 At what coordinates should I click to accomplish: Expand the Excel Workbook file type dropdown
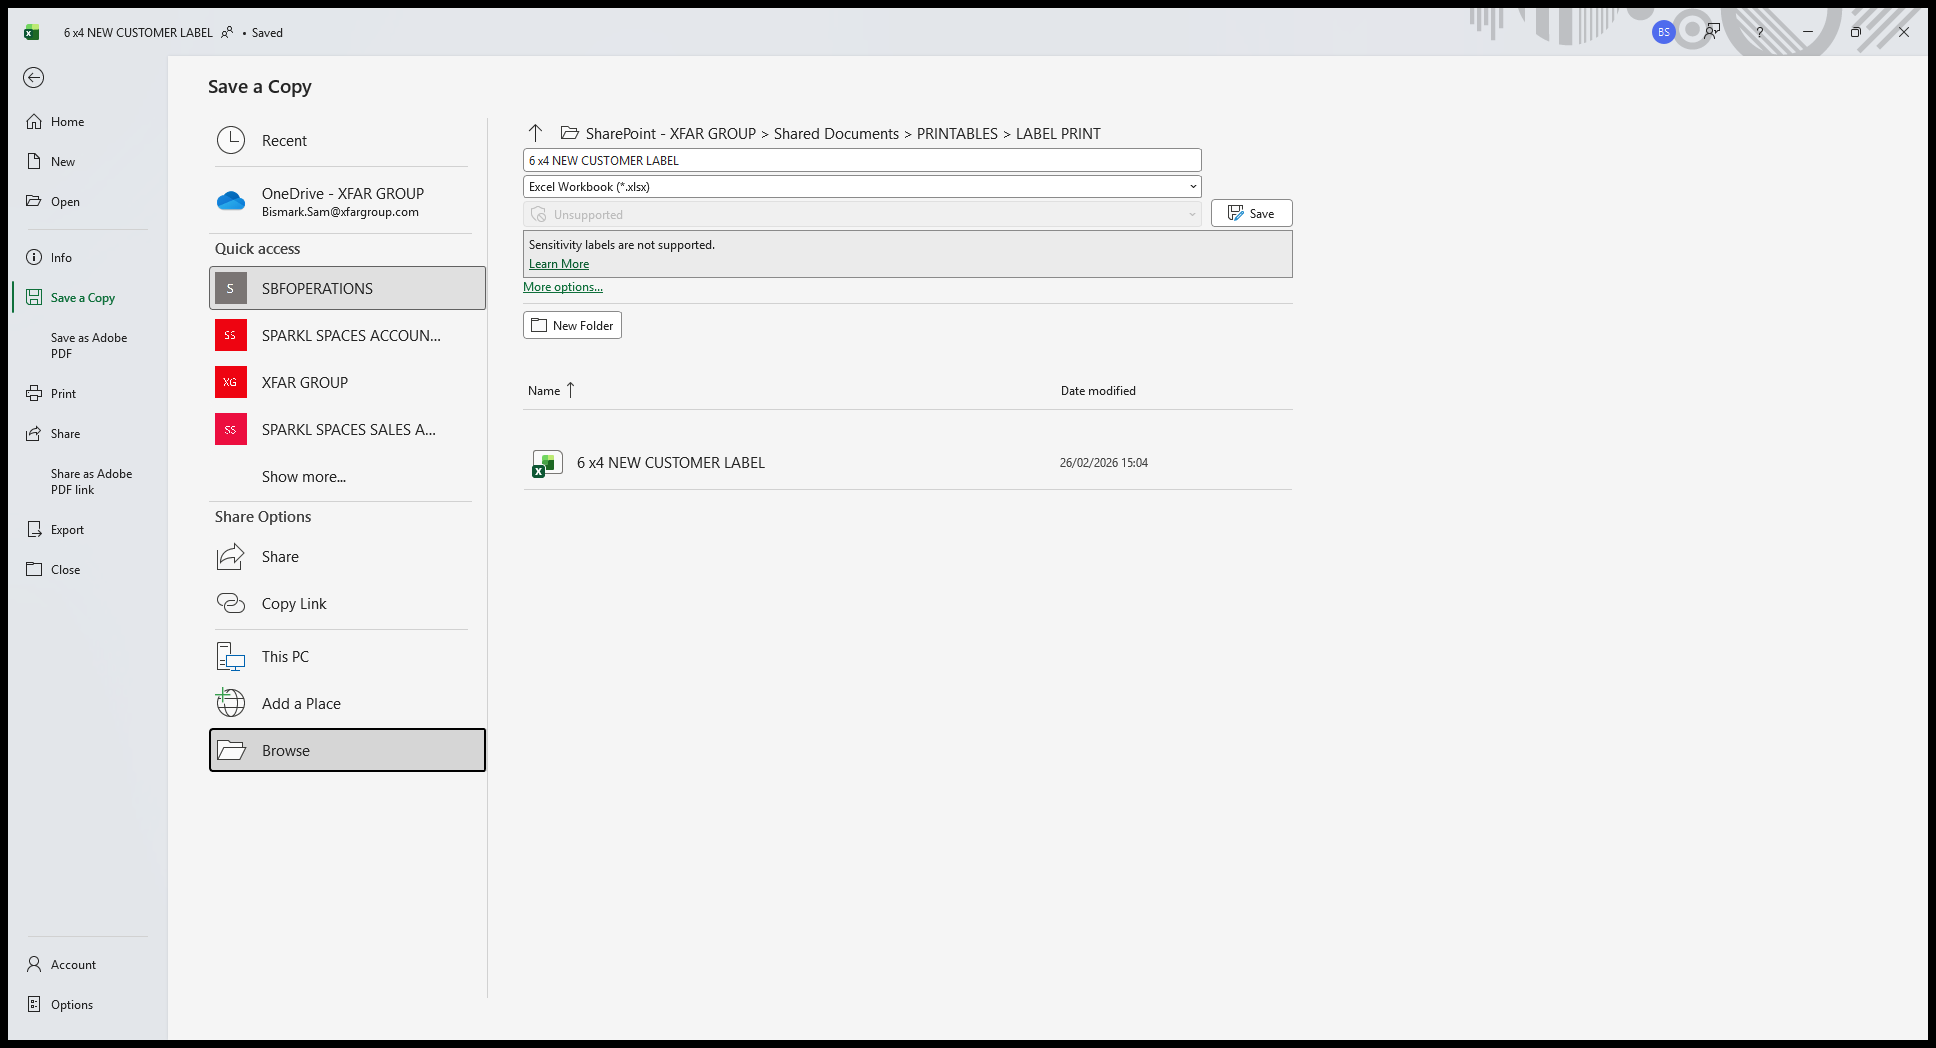1192,187
